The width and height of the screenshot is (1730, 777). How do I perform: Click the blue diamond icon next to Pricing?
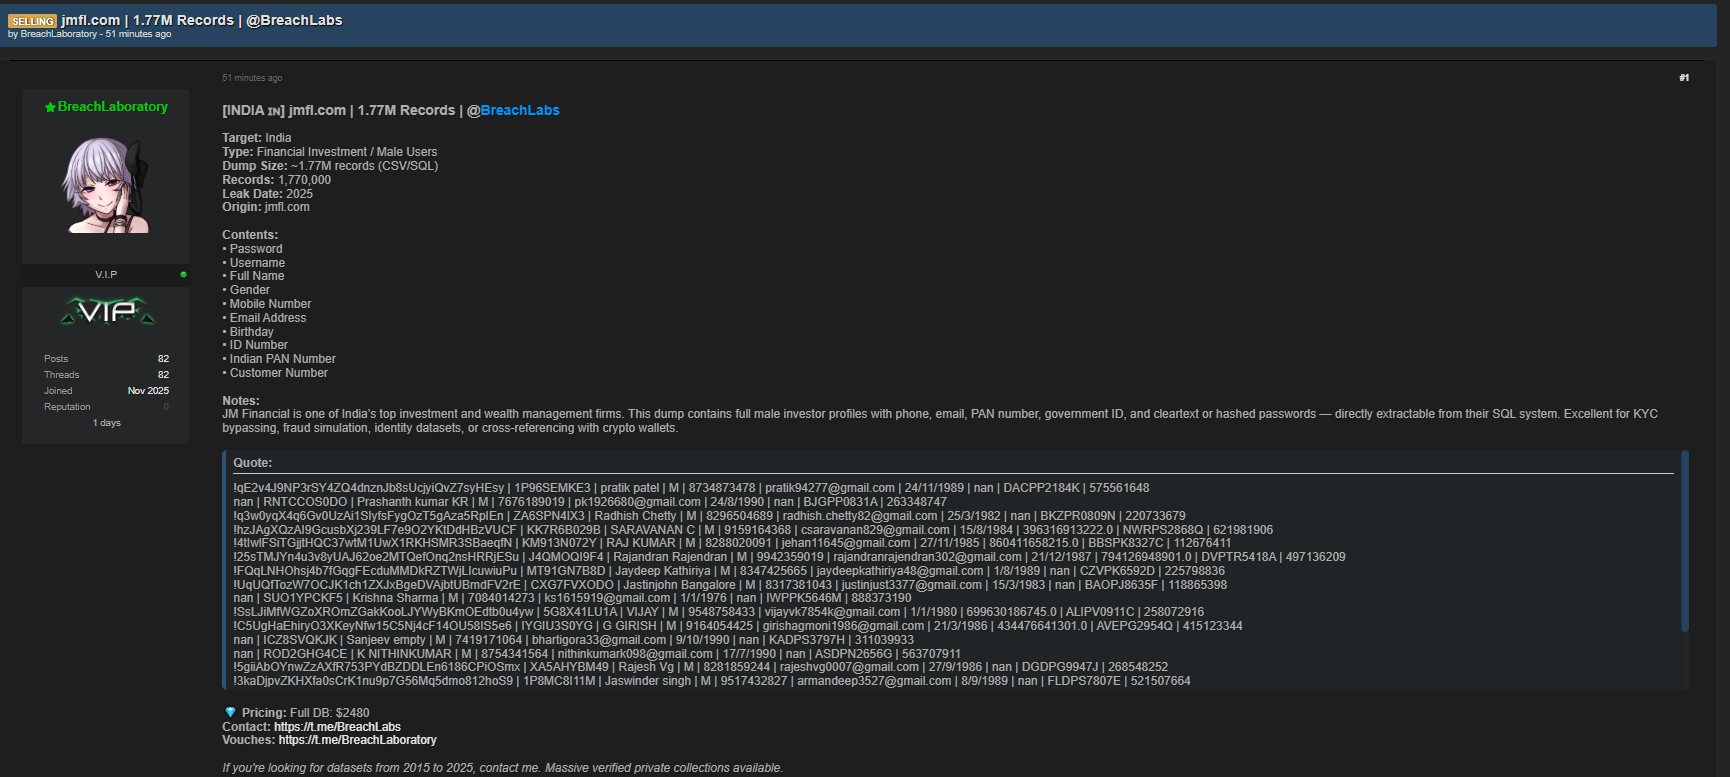click(x=230, y=713)
